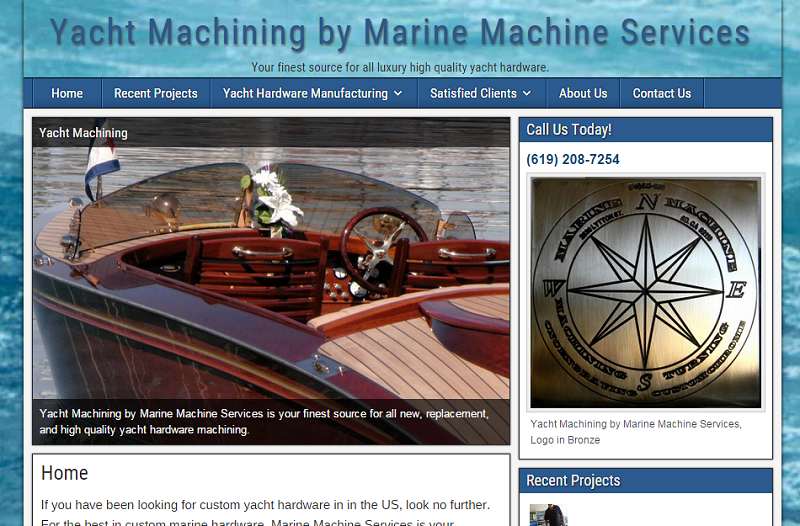Click the site title Yacht Machining header
This screenshot has width=800, height=526.
click(x=400, y=33)
